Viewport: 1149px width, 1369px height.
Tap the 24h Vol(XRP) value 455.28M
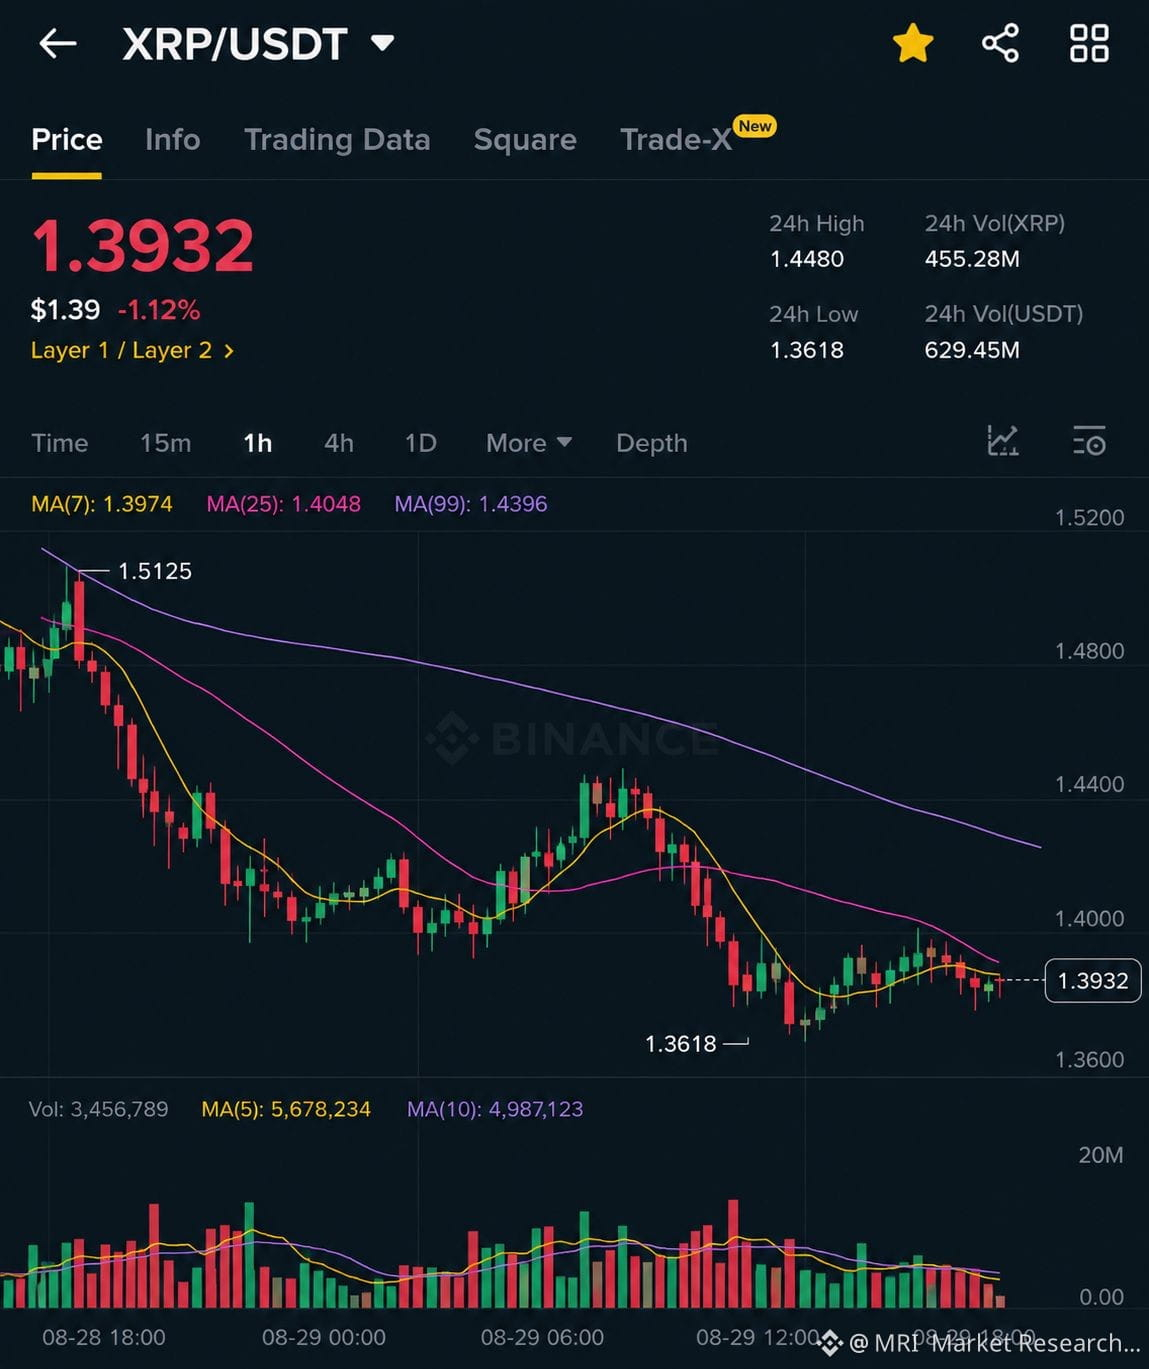pos(972,259)
